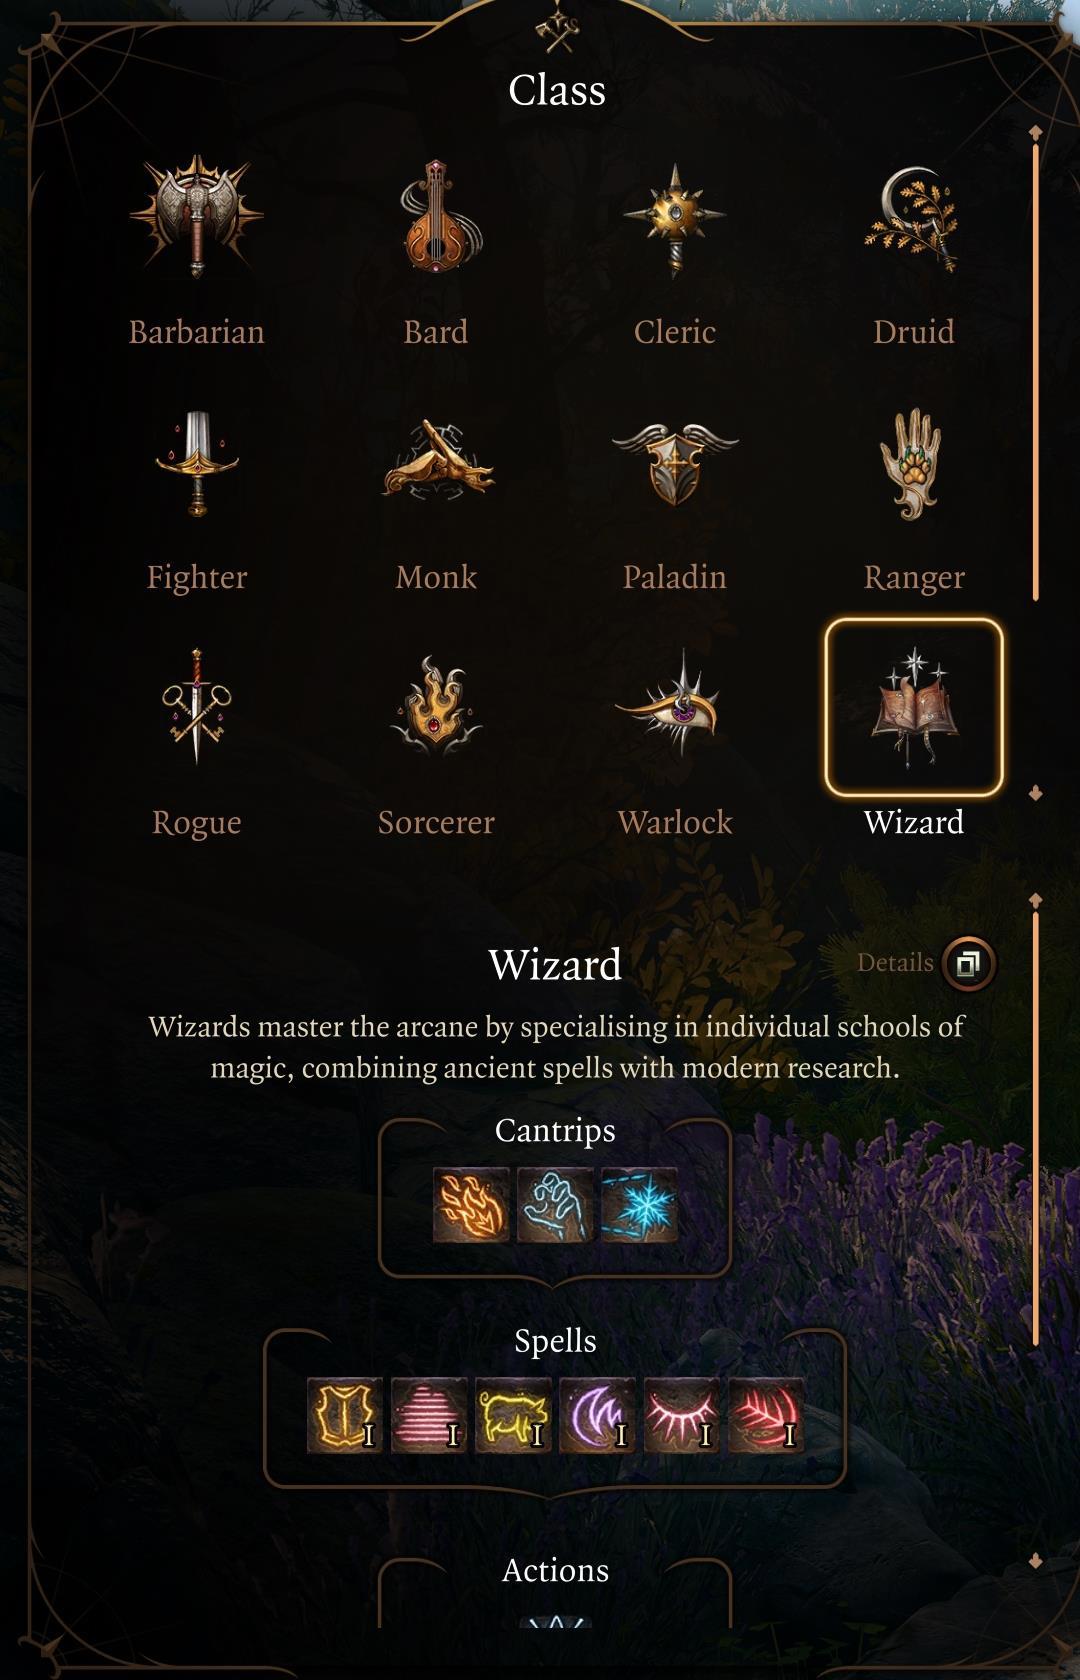This screenshot has height=1680, width=1080.
Task: Select the Druid sickle icon
Action: pos(913,218)
